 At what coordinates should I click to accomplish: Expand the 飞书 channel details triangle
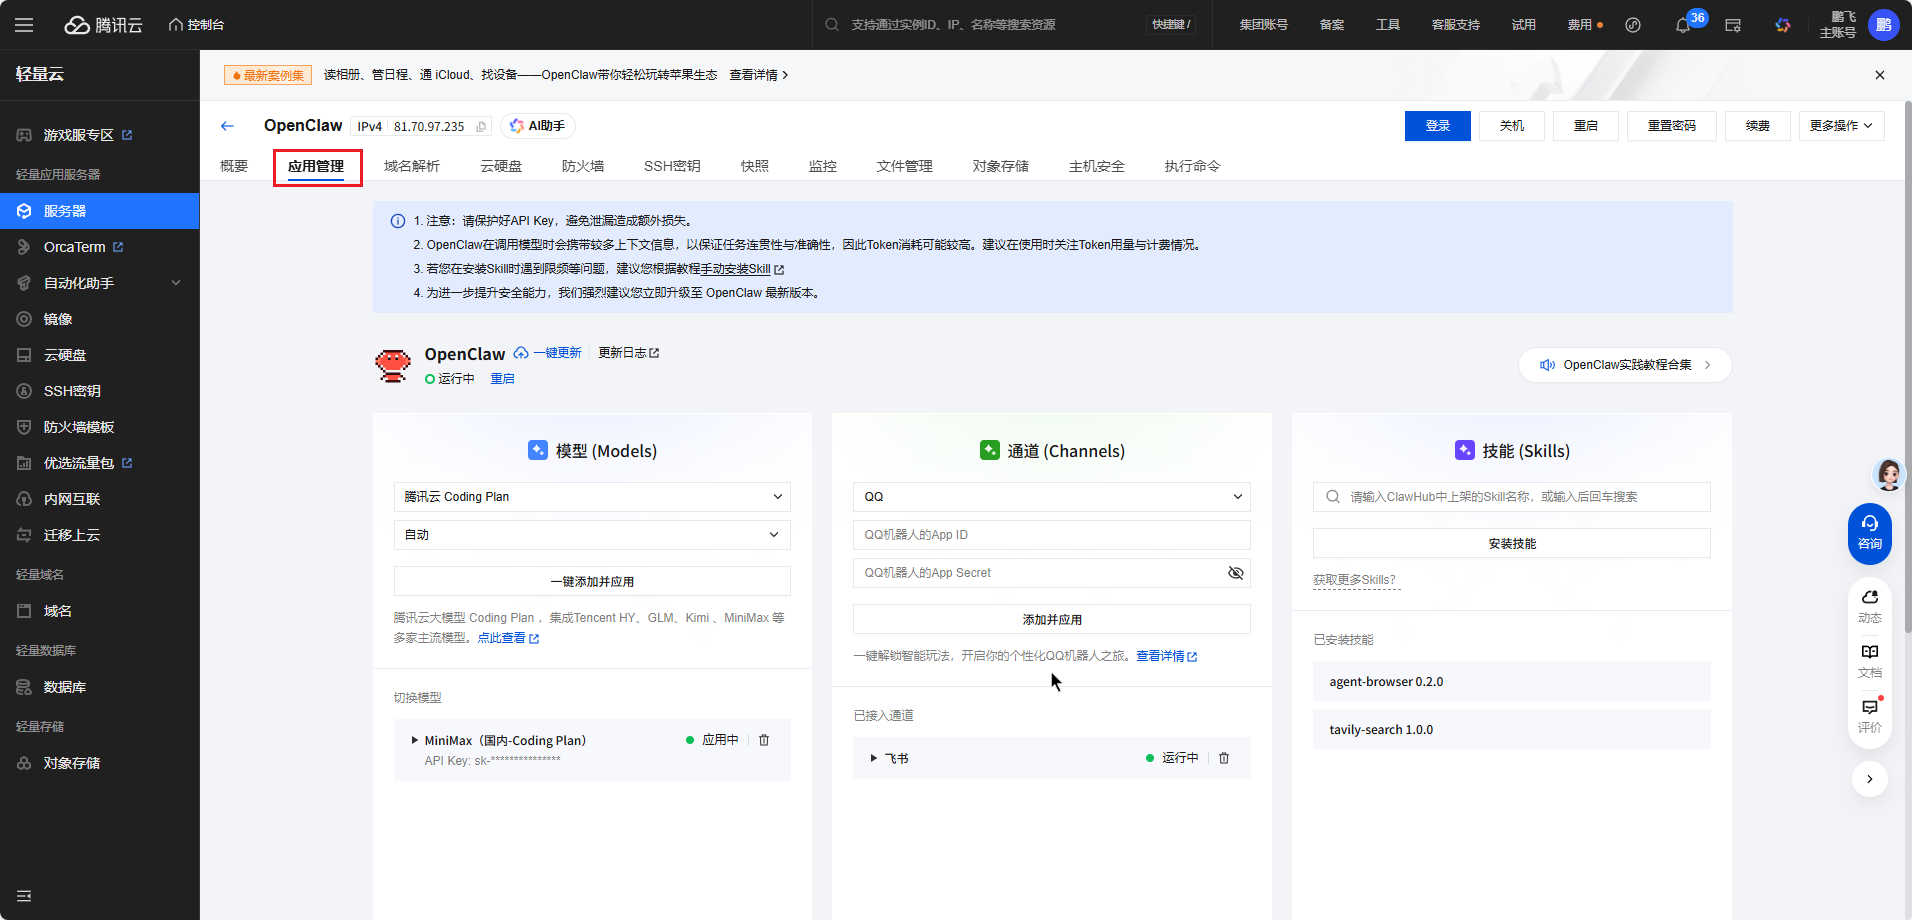(x=873, y=758)
